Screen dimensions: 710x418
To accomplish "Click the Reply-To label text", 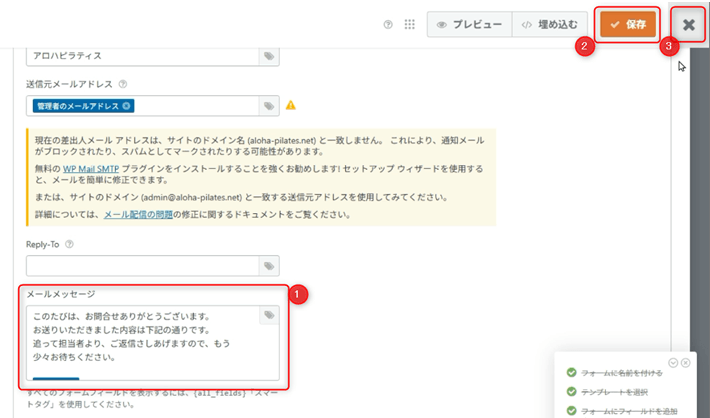I will 43,245.
